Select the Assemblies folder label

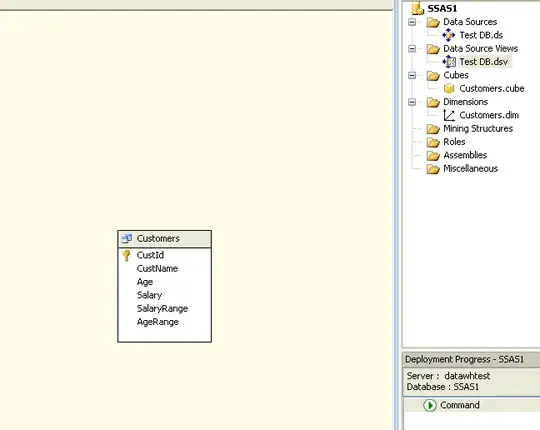click(x=465, y=155)
